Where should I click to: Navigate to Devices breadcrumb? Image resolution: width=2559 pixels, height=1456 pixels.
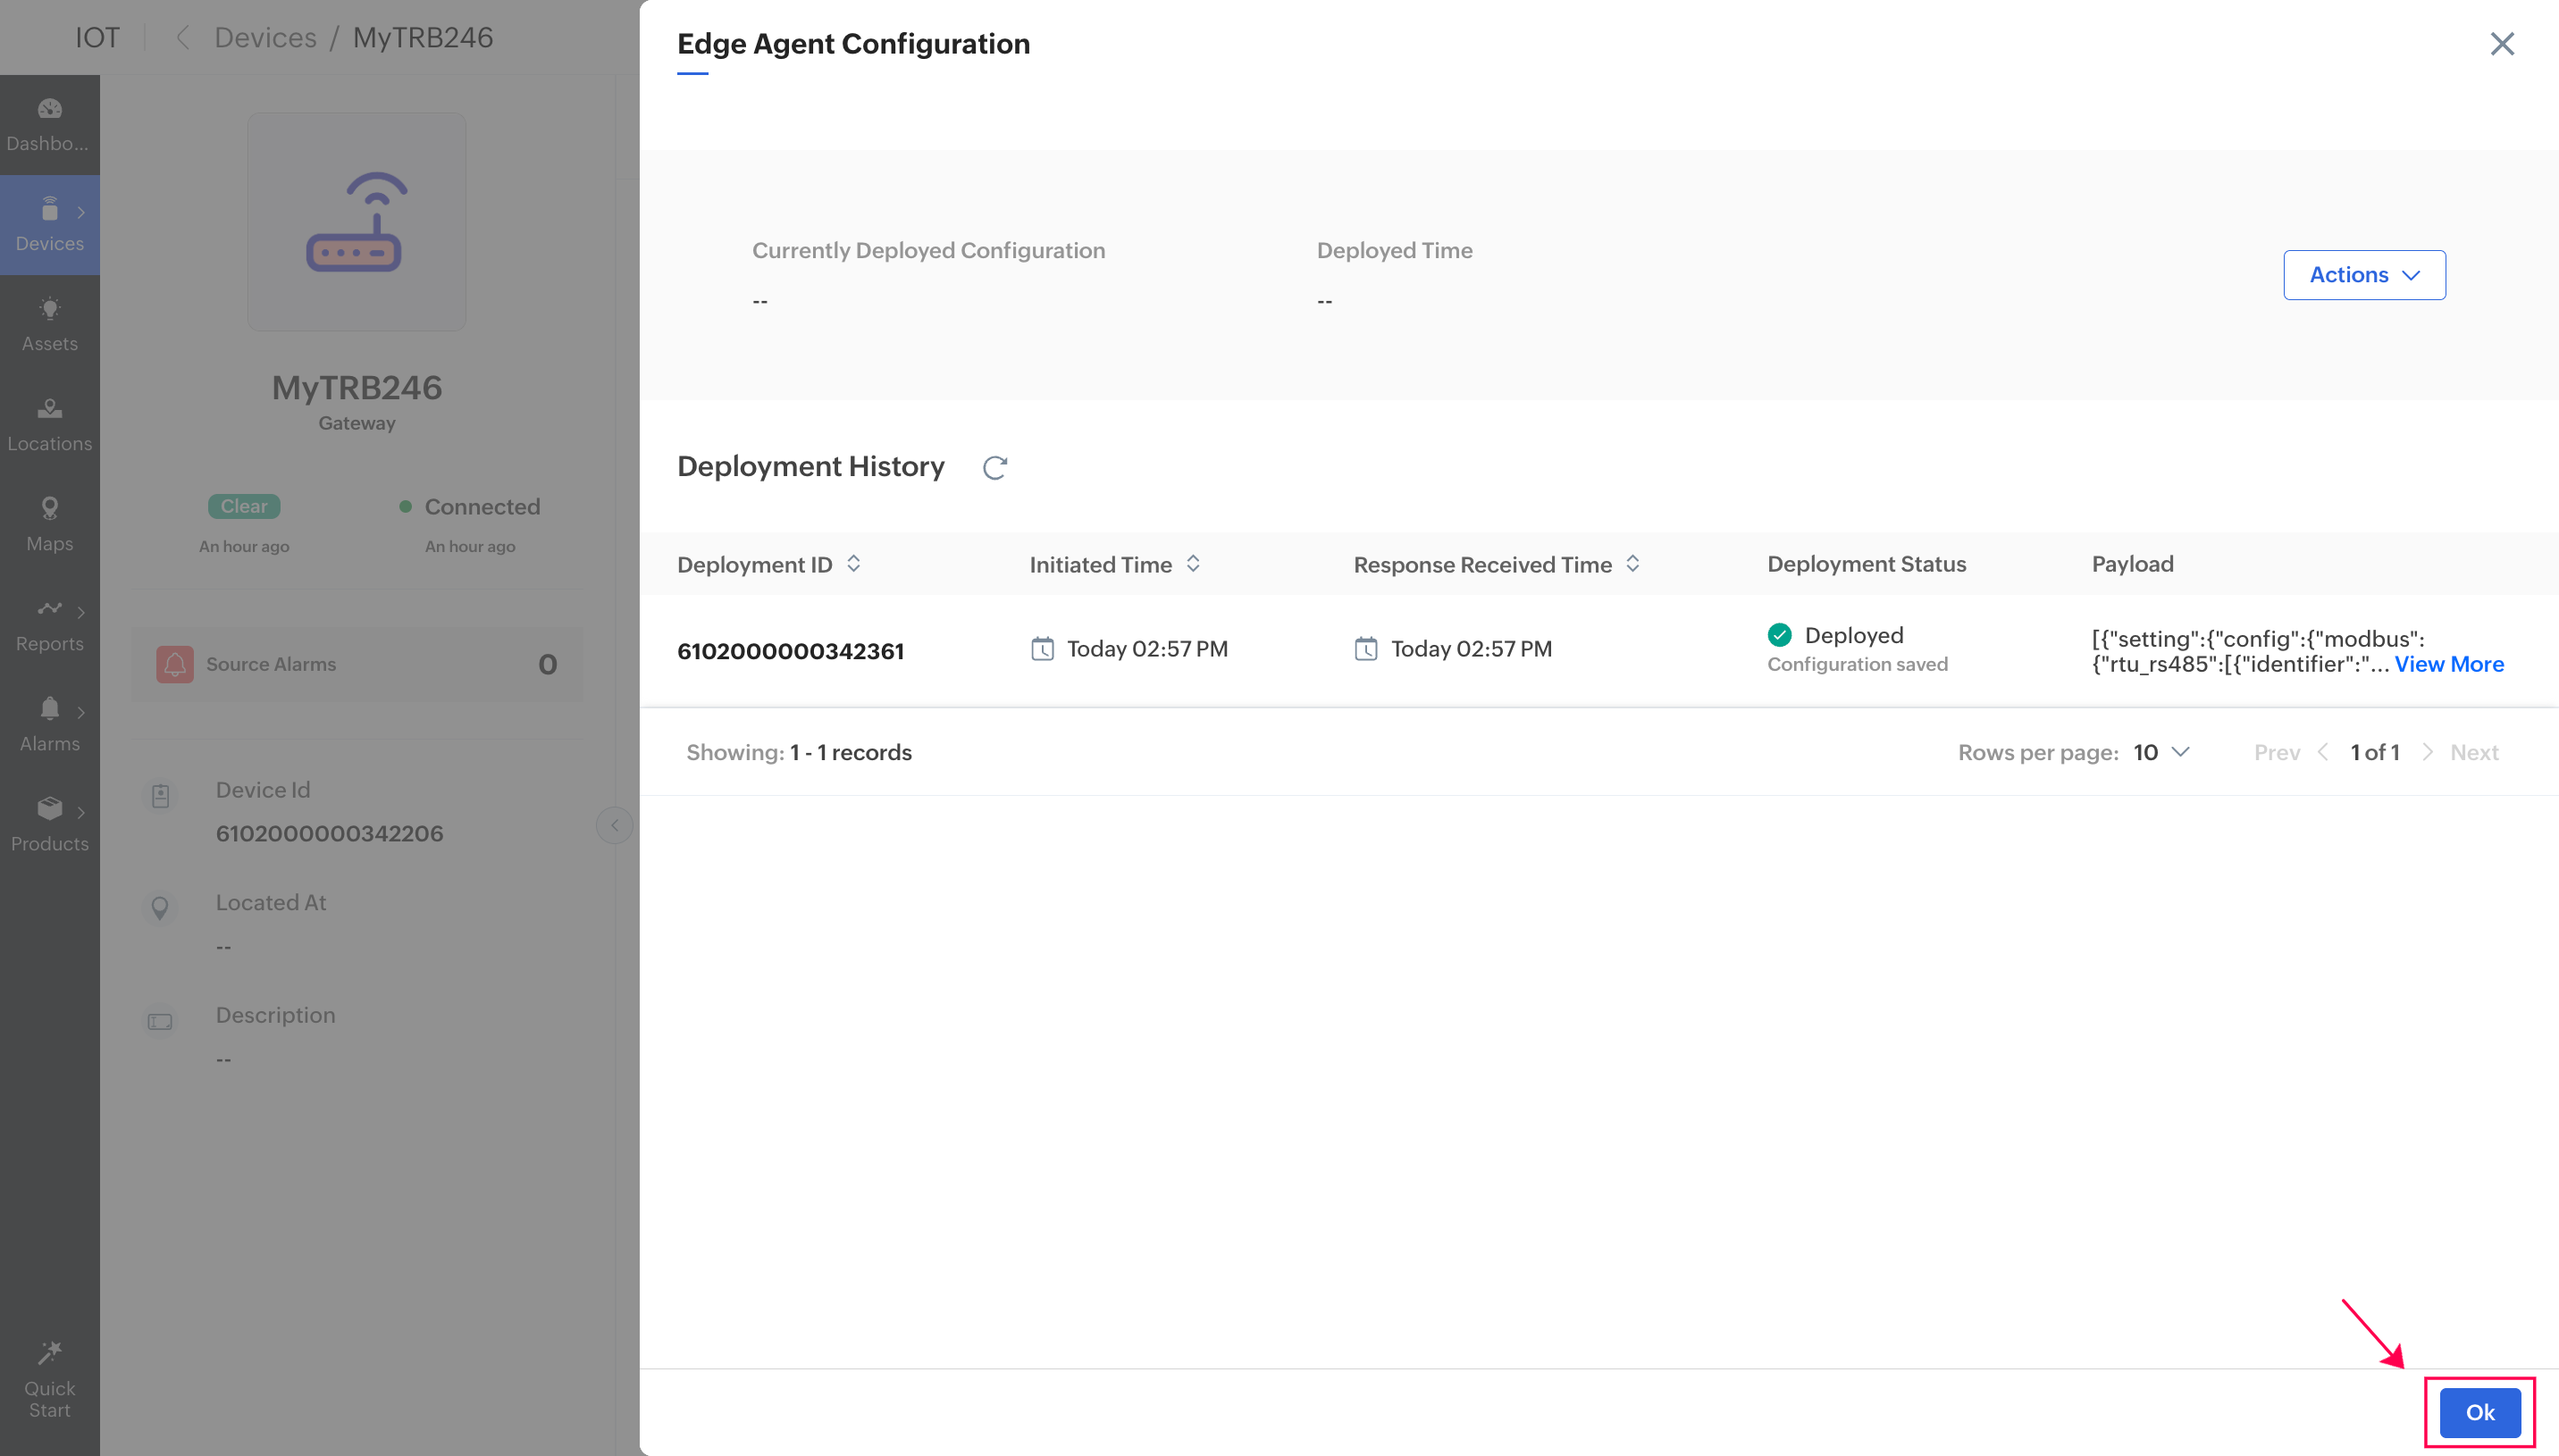click(x=265, y=38)
